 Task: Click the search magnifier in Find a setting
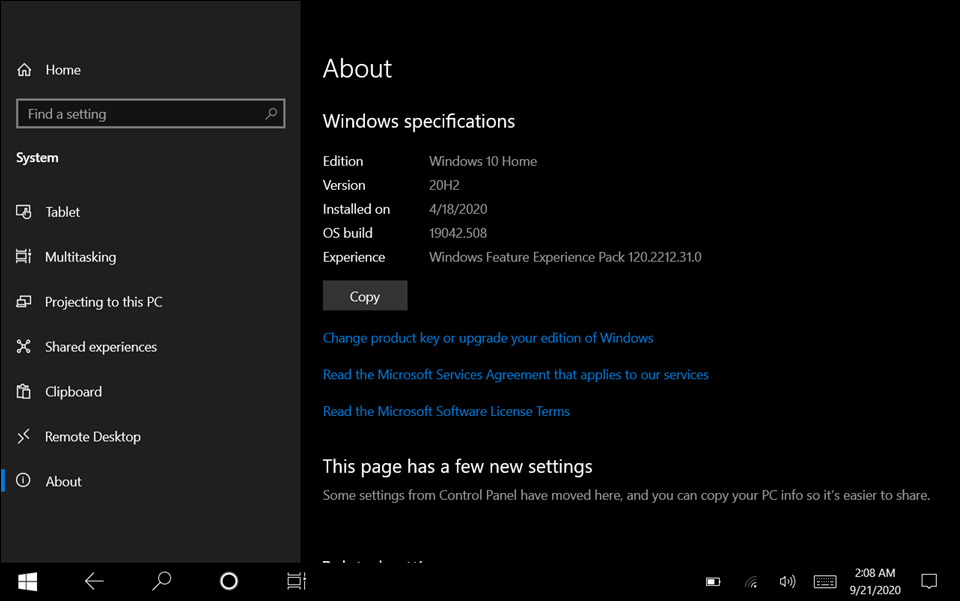271,114
